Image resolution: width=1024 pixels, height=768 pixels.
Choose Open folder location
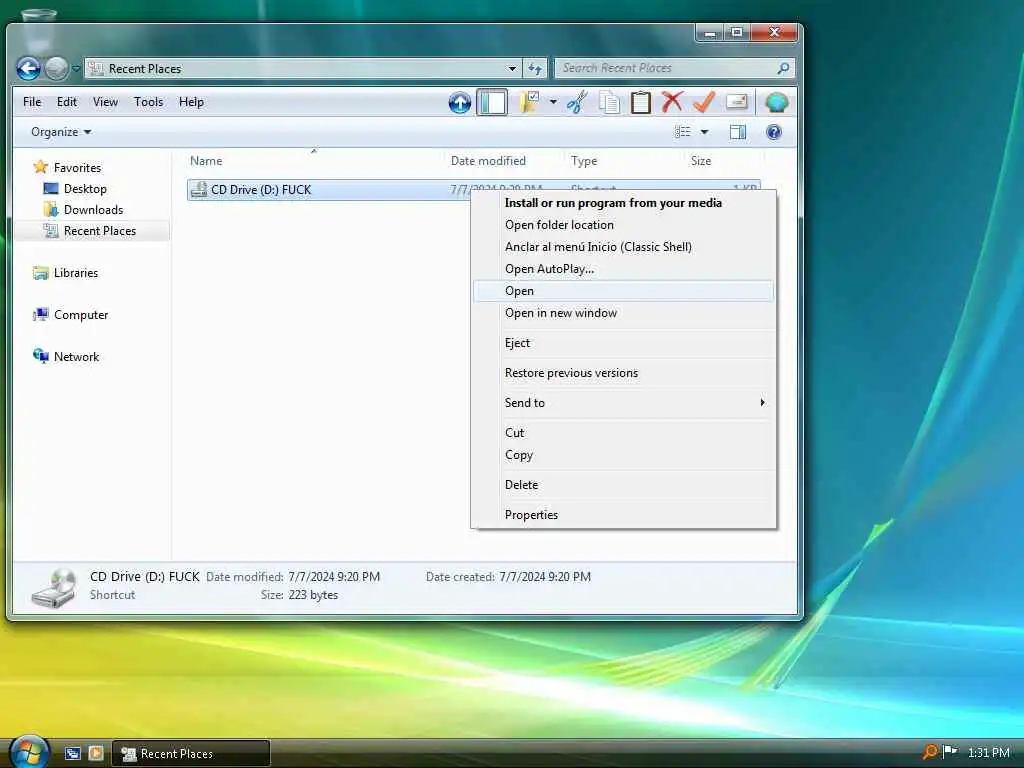tap(624, 225)
